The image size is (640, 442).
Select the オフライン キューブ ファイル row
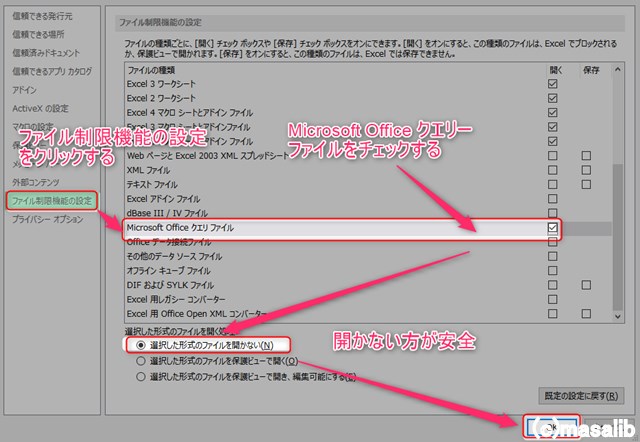[367, 271]
